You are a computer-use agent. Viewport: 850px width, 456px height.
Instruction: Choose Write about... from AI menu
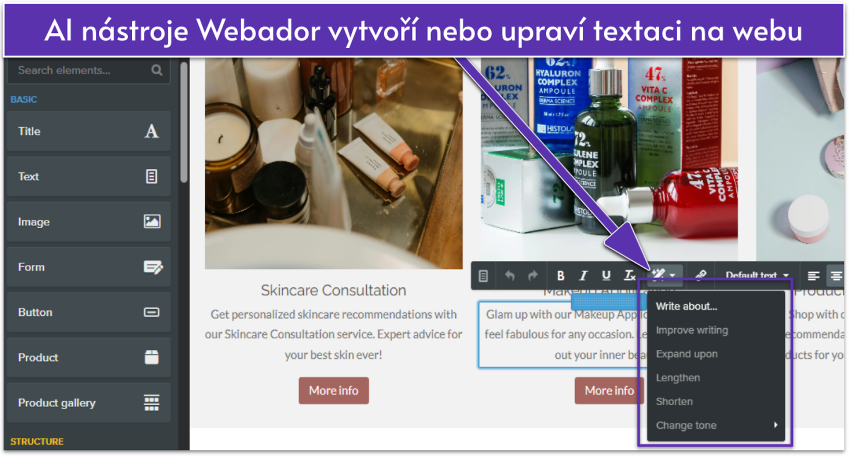tap(716, 306)
